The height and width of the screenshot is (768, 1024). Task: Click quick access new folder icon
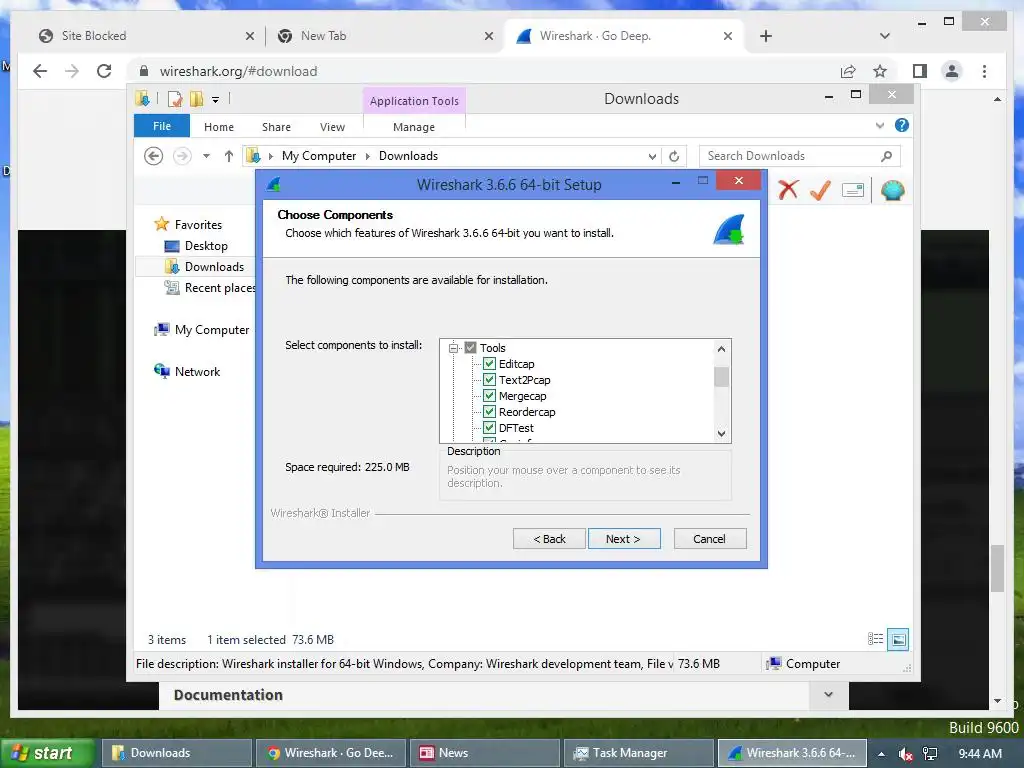pos(197,99)
